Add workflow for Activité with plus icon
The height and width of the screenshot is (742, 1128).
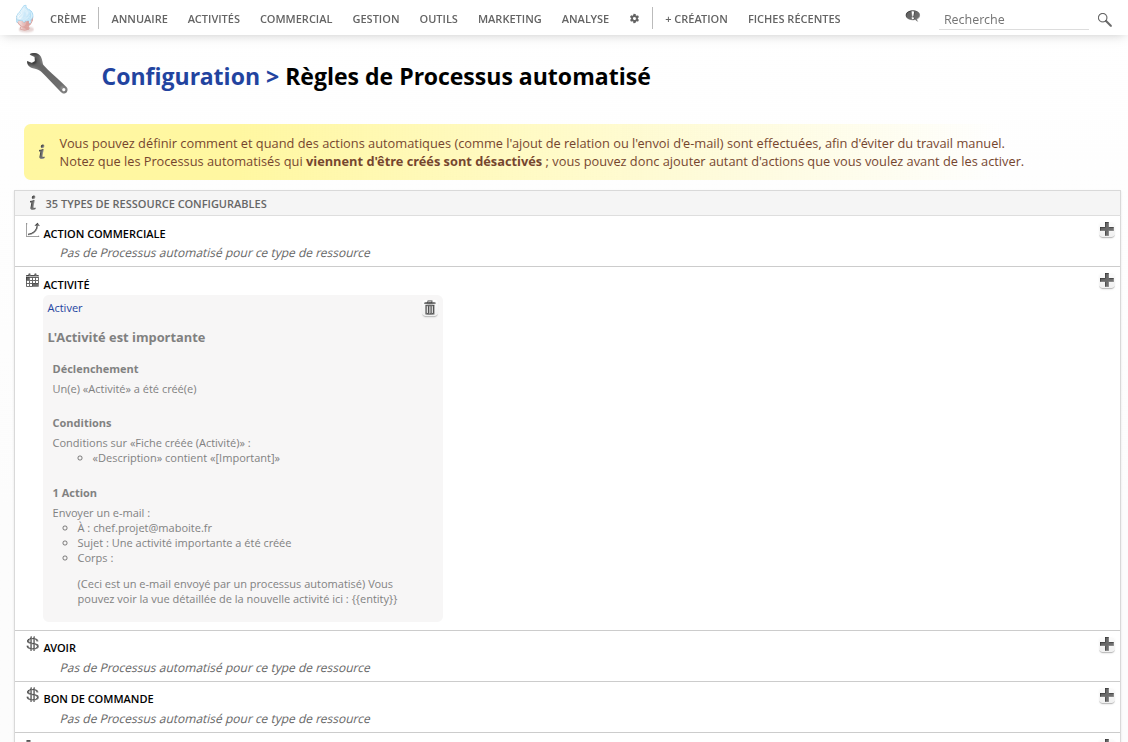coord(1106,281)
